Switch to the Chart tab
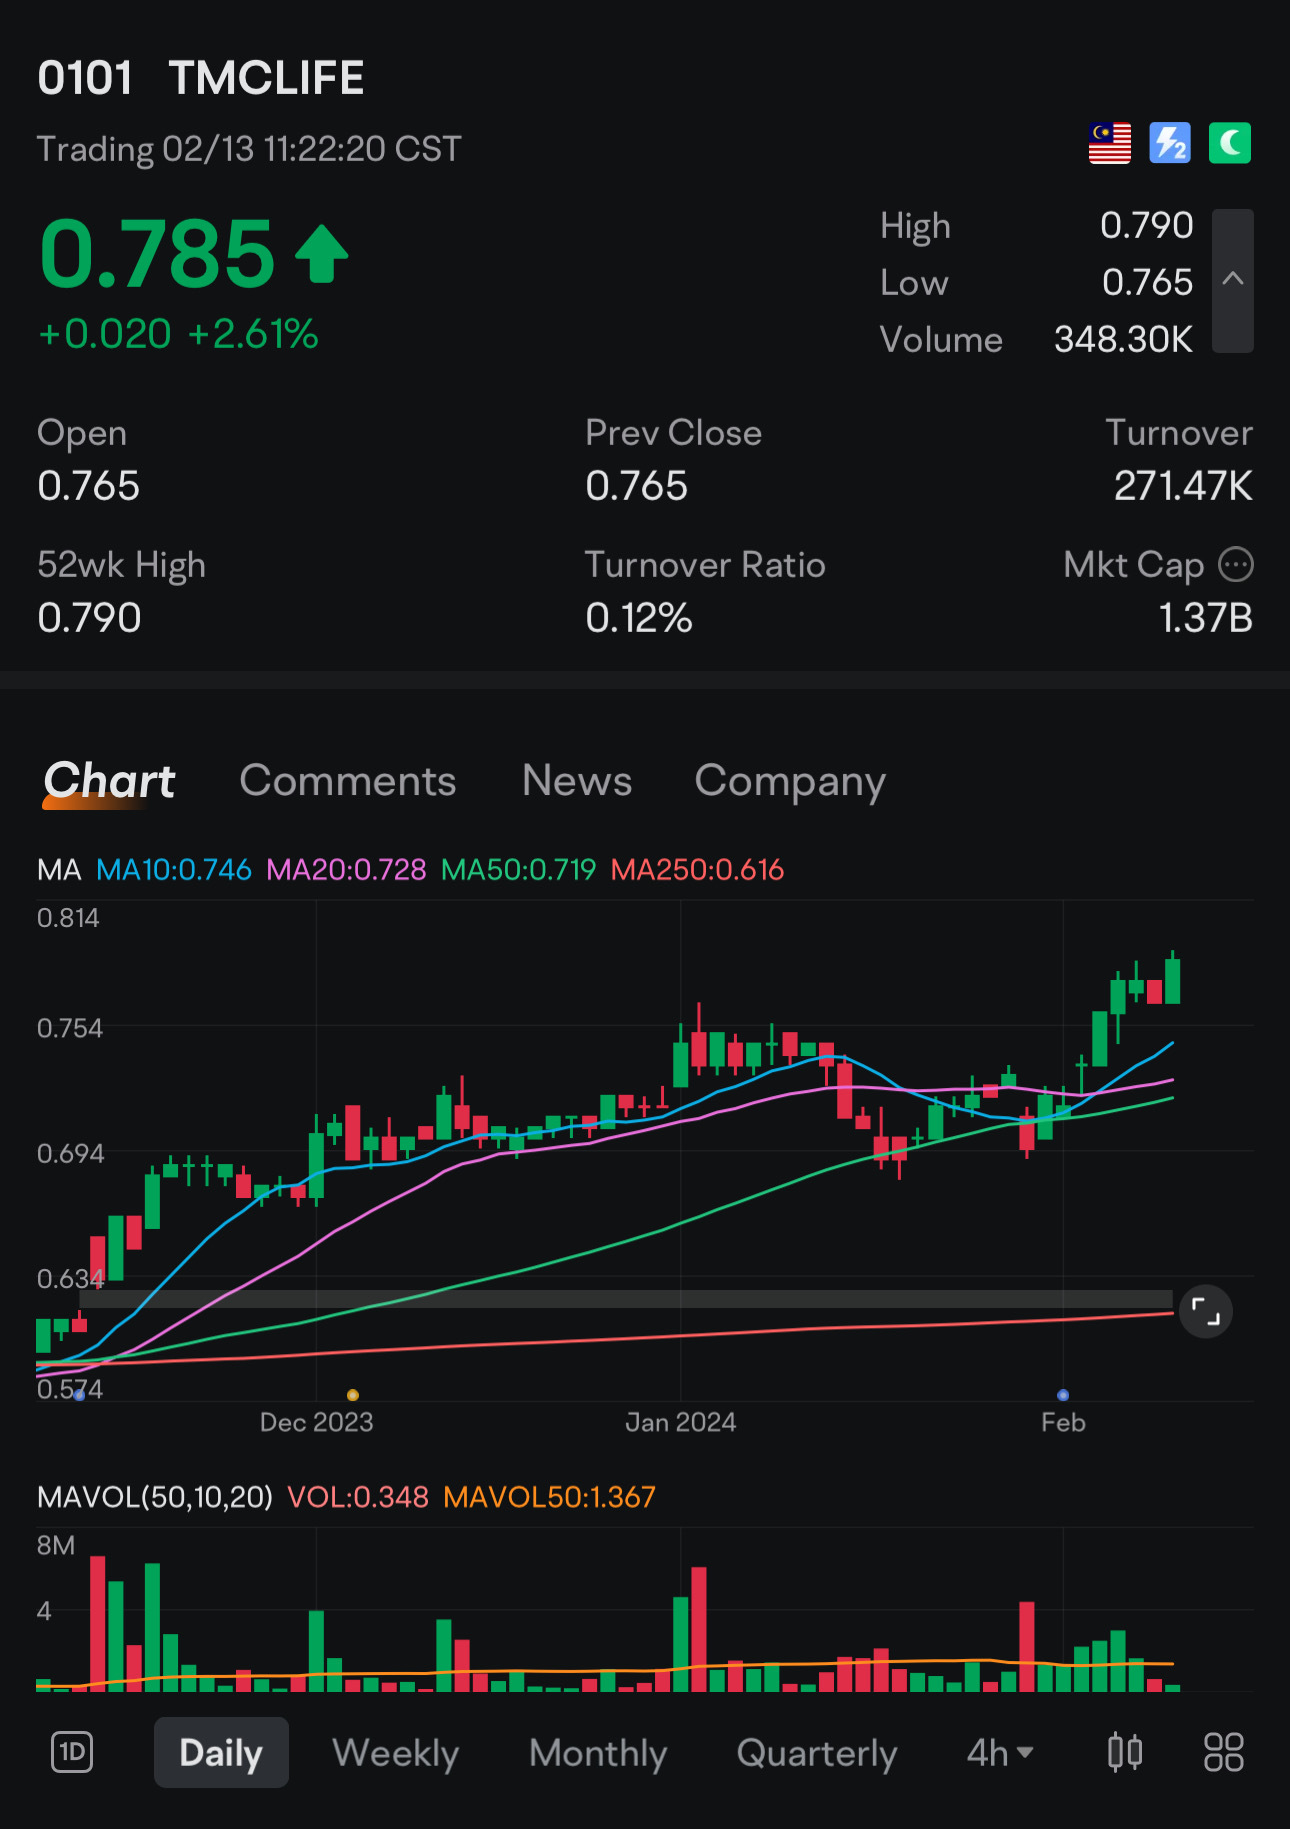Screen dimensions: 1290x1829 (109, 781)
